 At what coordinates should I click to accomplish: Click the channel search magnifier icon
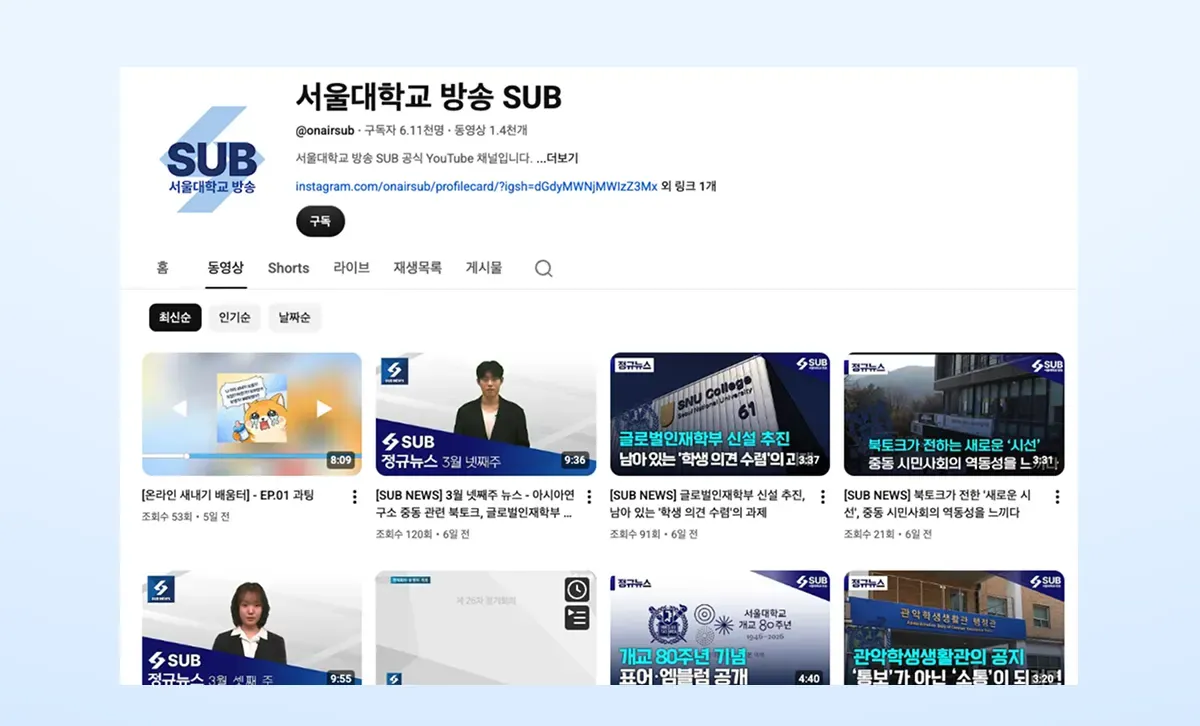pos(543,268)
